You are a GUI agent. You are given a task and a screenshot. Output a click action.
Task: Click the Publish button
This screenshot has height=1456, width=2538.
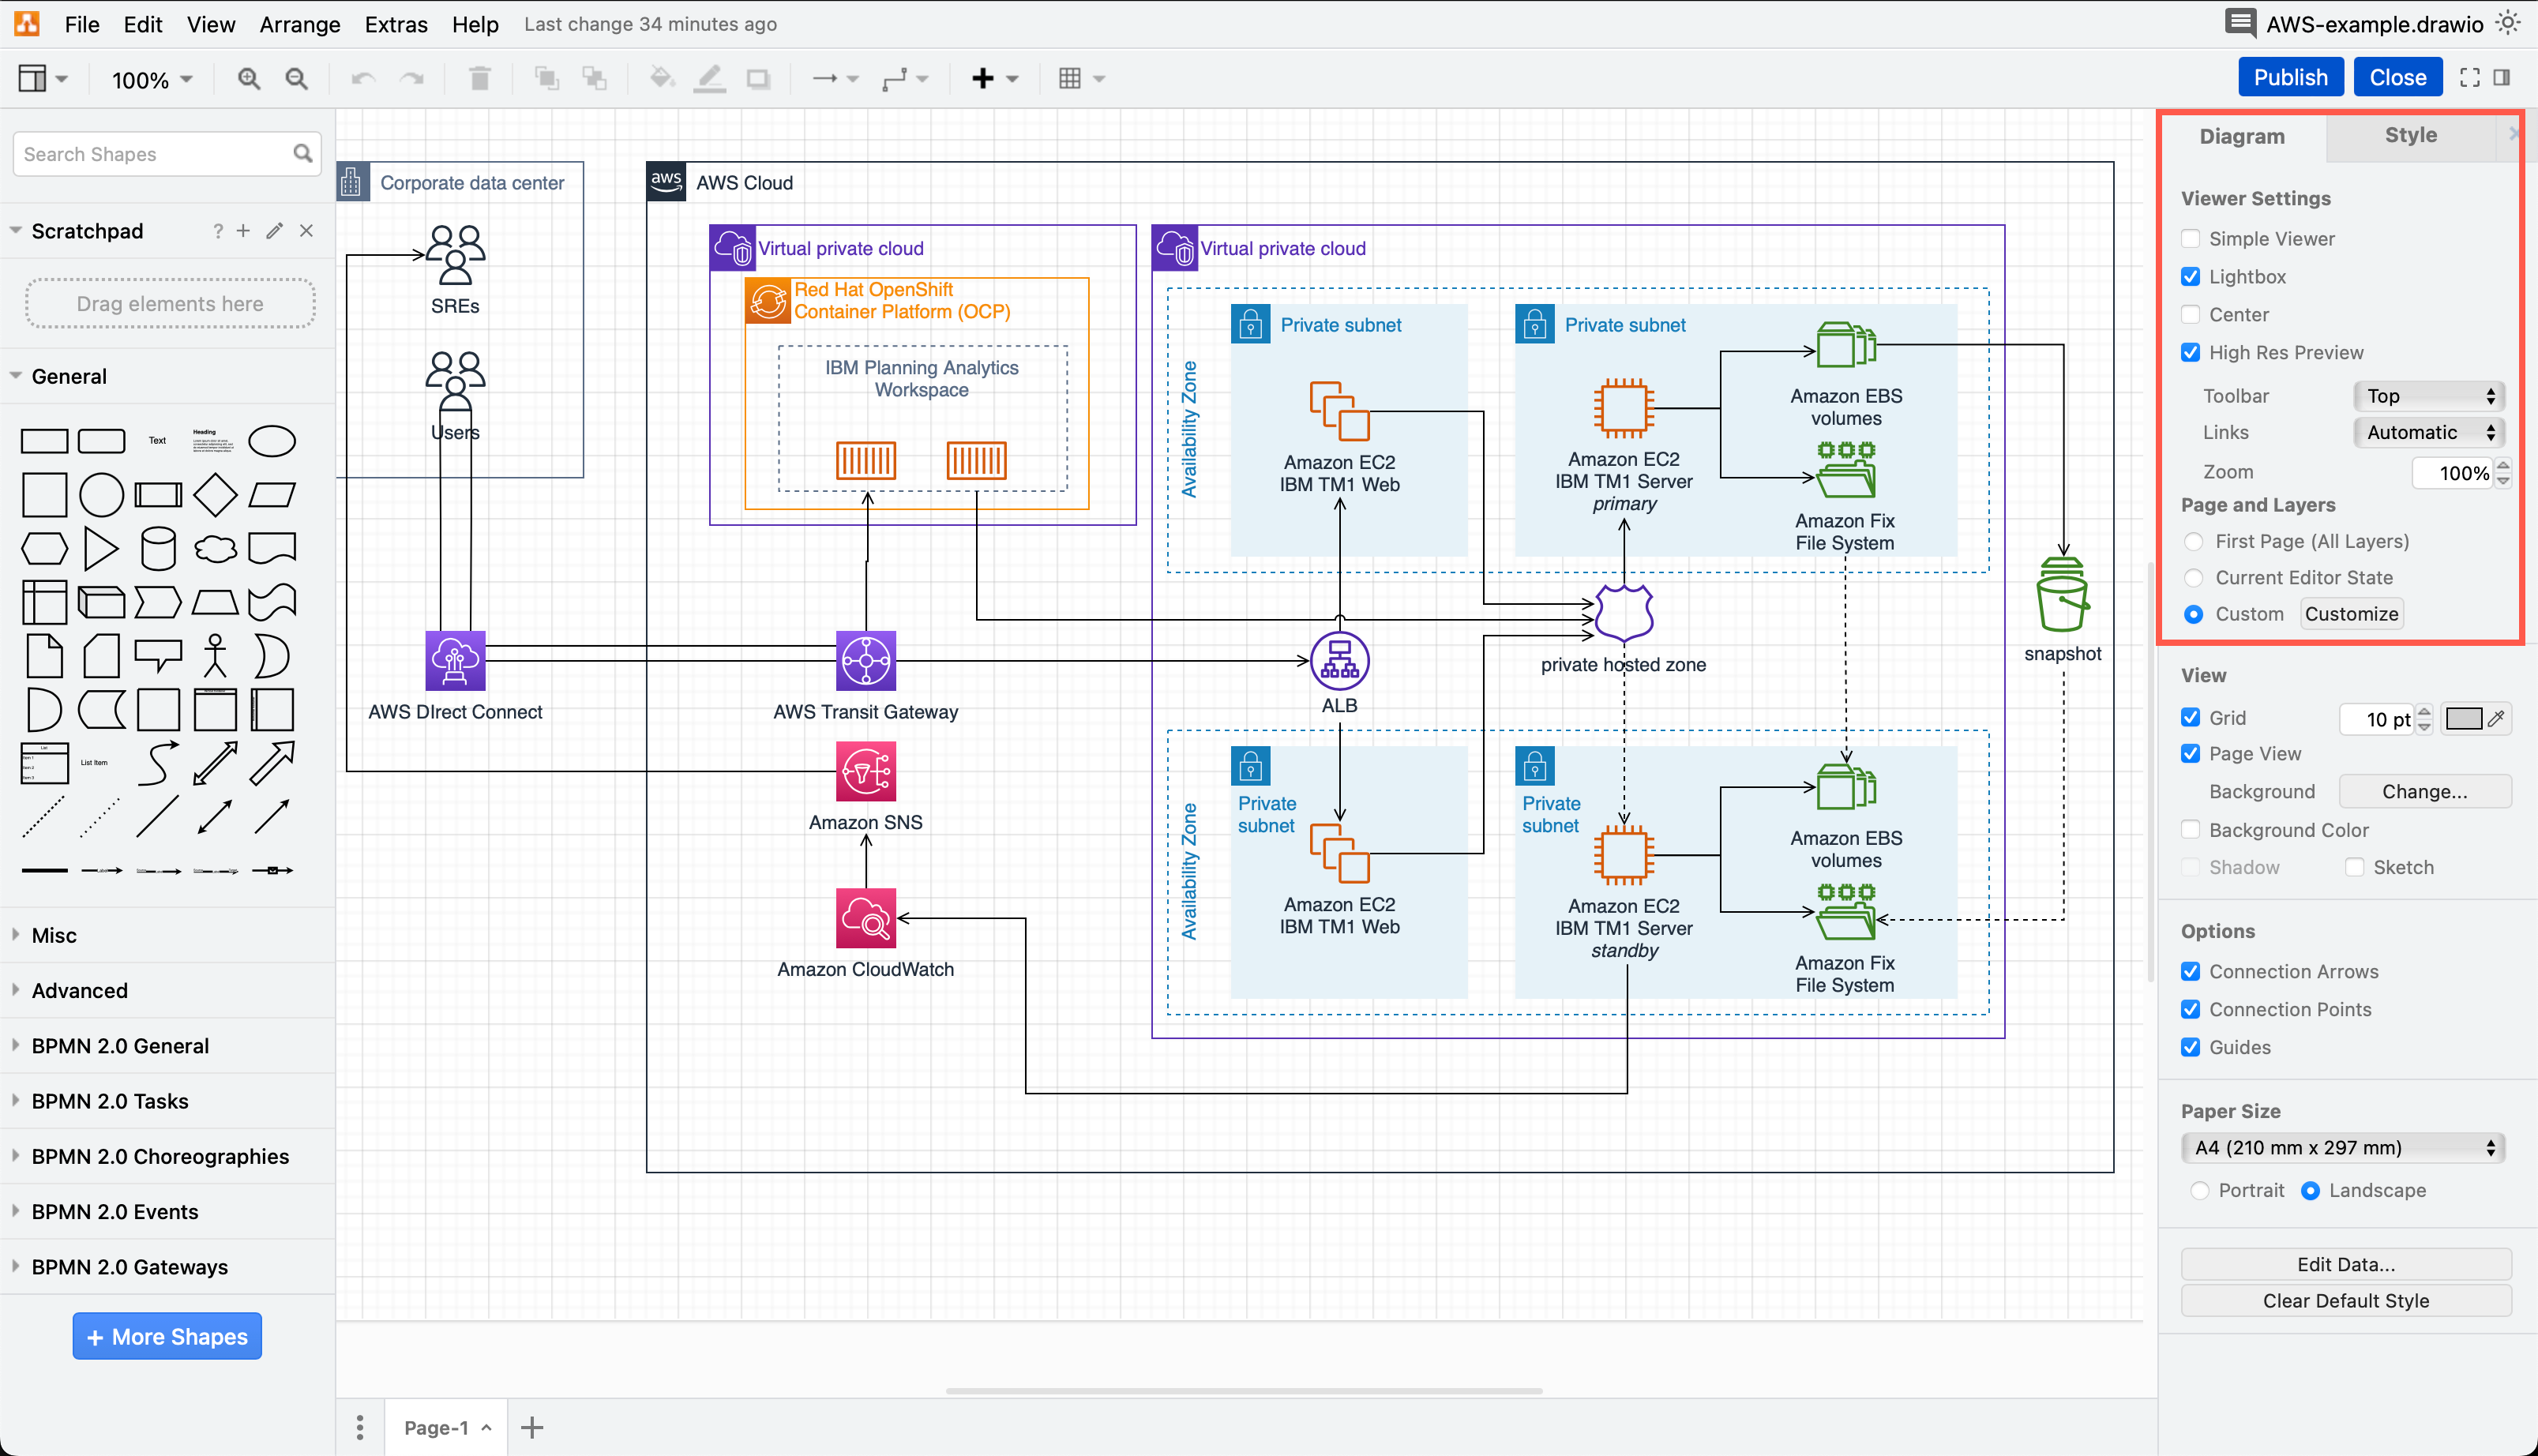pyautogui.click(x=2290, y=76)
